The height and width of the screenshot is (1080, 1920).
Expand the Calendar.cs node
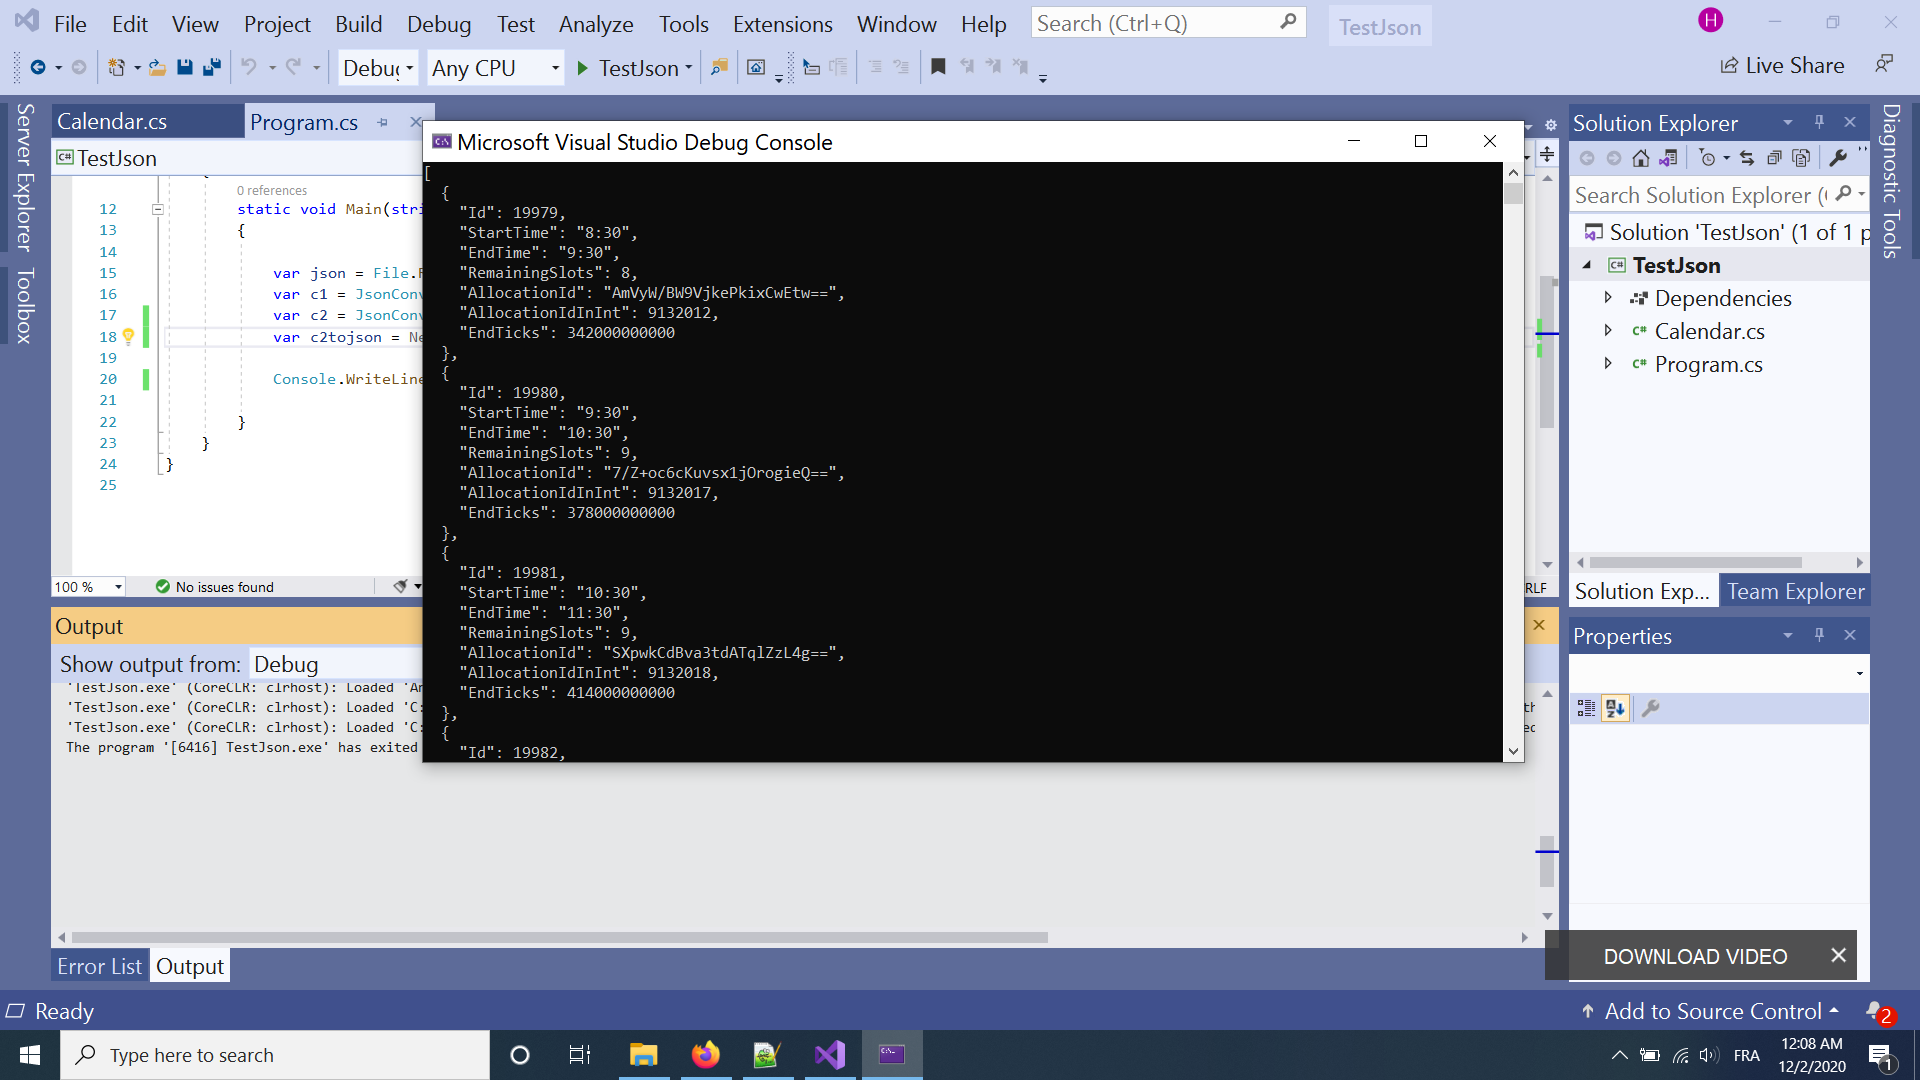(x=1608, y=331)
